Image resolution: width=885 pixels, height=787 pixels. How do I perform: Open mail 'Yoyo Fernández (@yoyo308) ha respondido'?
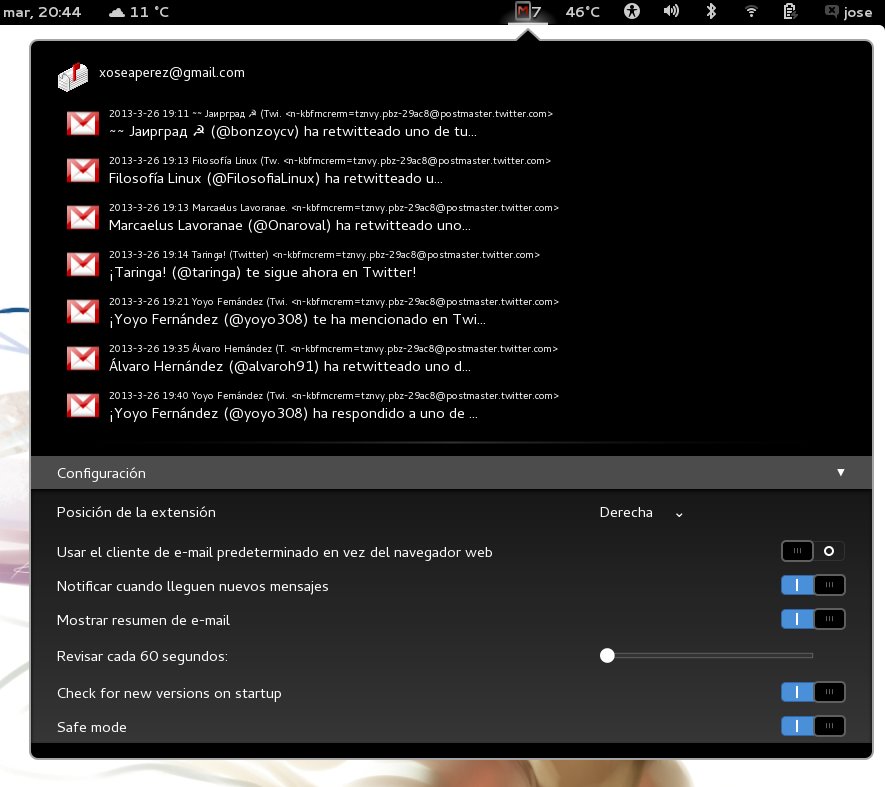pos(293,413)
